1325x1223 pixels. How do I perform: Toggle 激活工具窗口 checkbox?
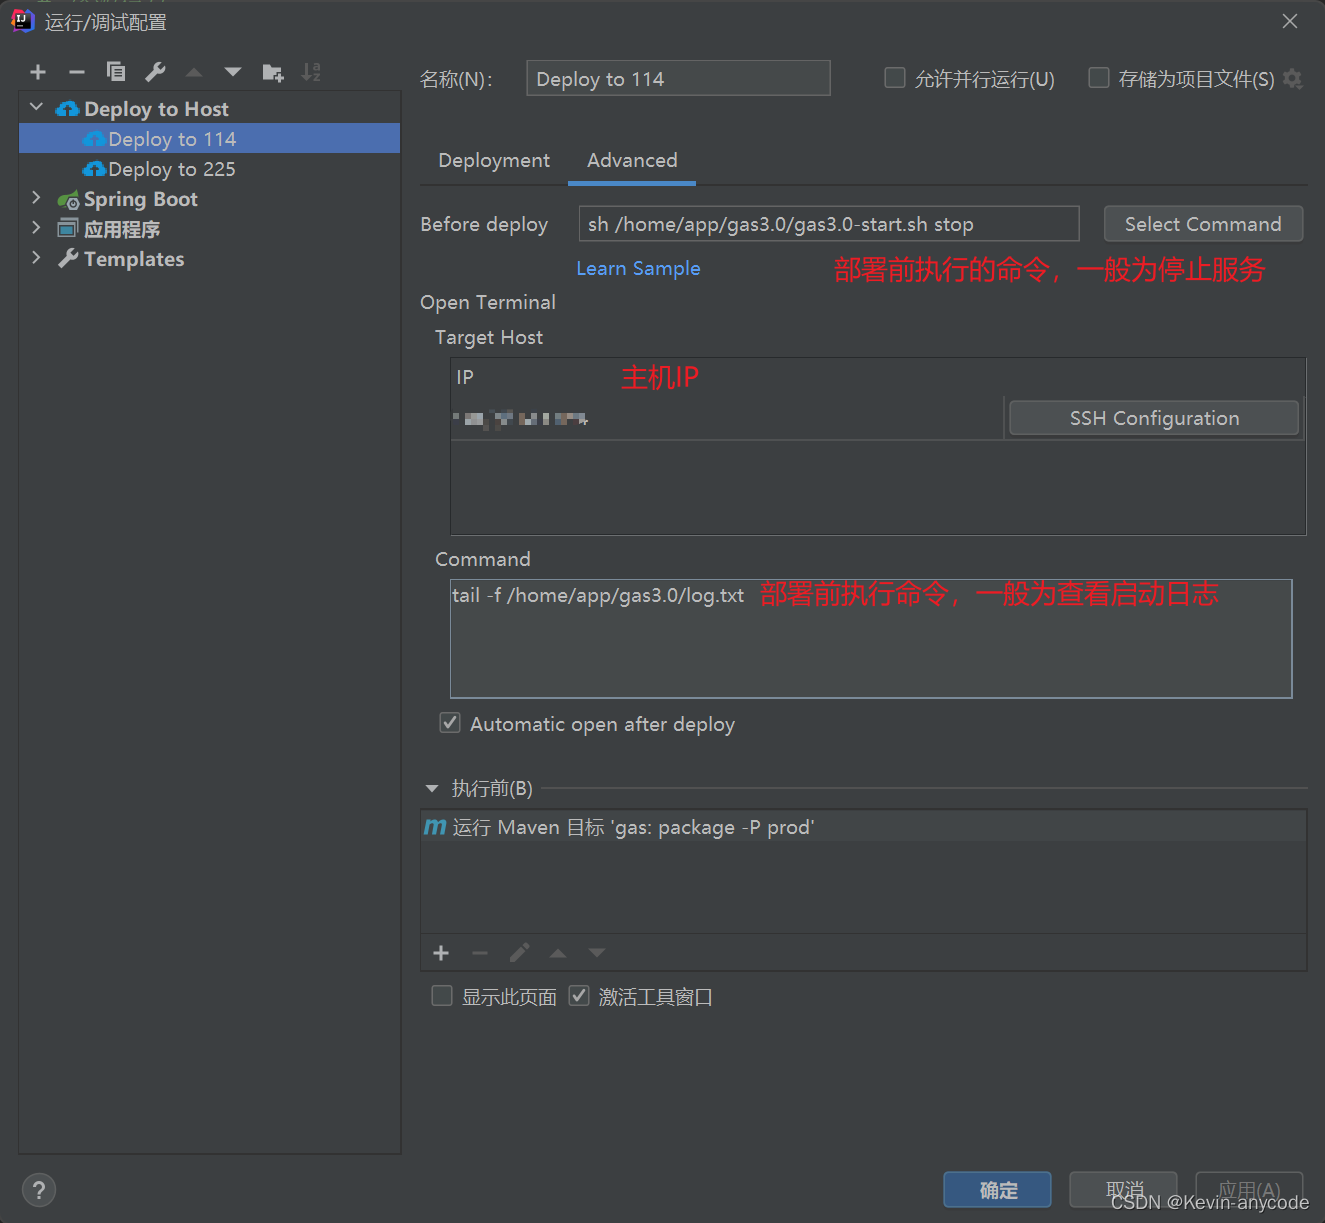[579, 996]
